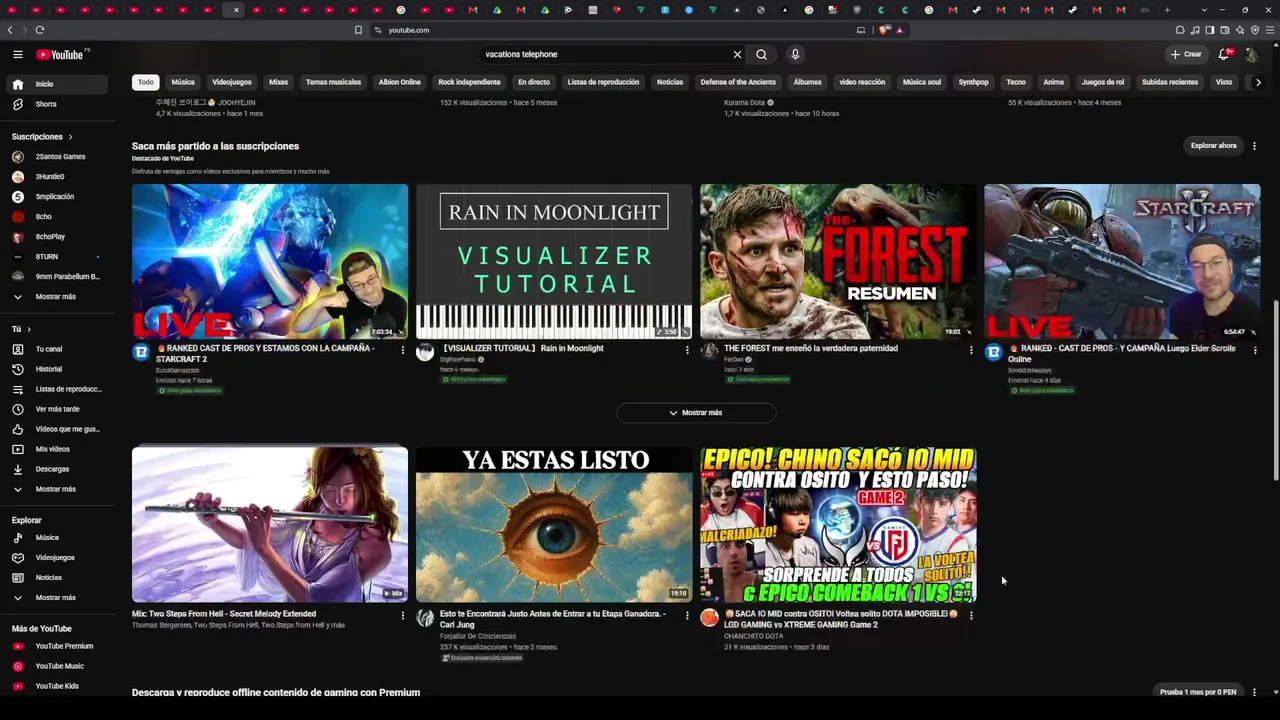1280x720 pixels.
Task: Select the Mixes filter chip
Action: pos(278,82)
